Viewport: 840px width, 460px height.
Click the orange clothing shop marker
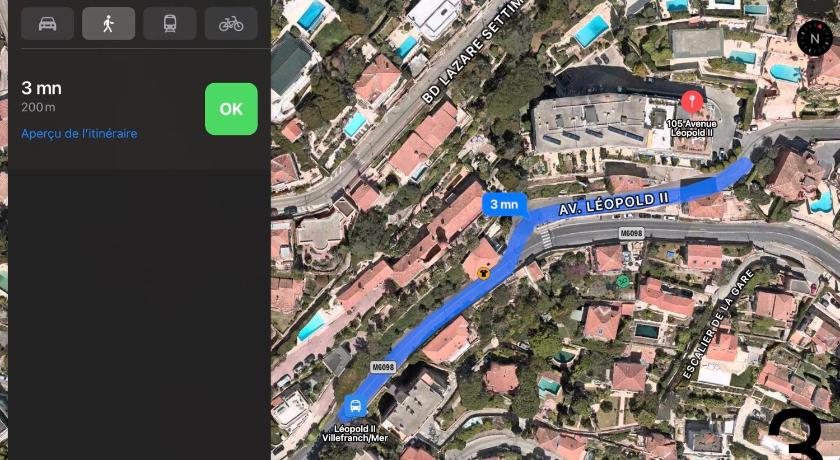click(483, 273)
